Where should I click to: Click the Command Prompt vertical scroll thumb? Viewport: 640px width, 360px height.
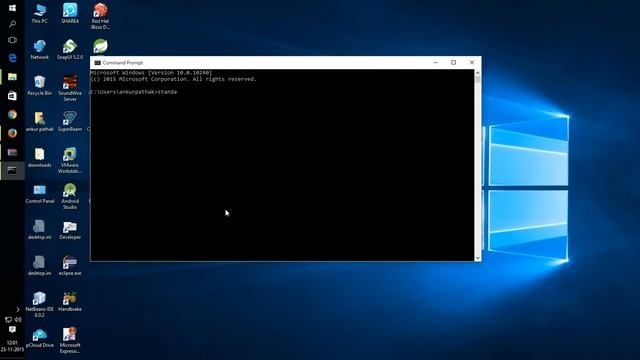click(478, 79)
